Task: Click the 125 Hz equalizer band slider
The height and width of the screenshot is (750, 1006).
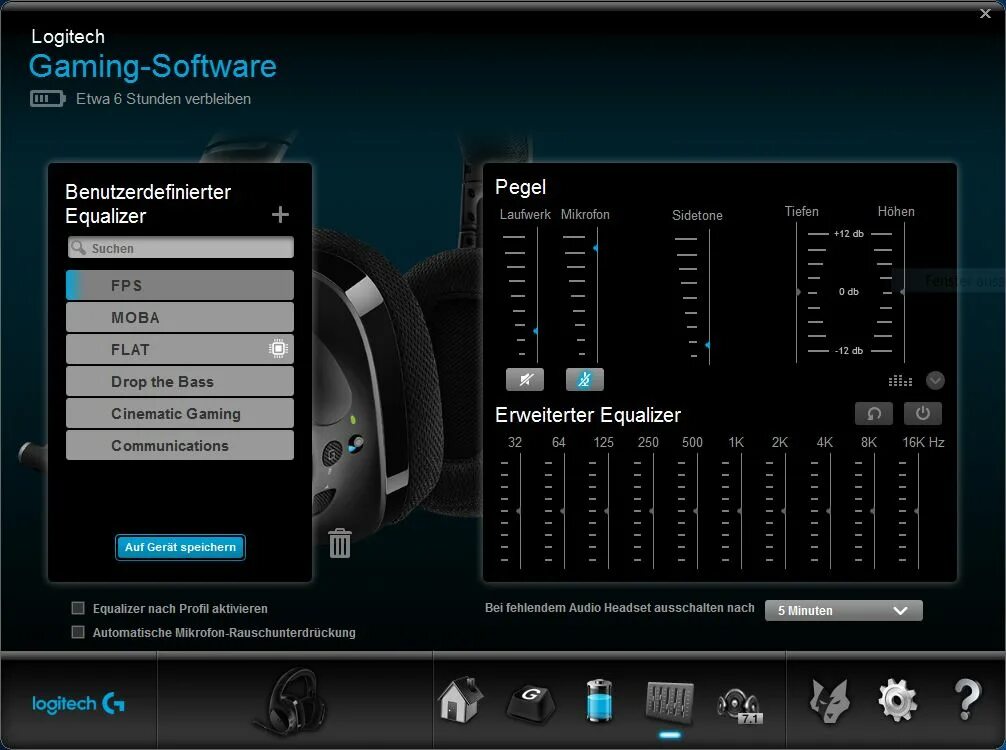Action: tap(608, 511)
